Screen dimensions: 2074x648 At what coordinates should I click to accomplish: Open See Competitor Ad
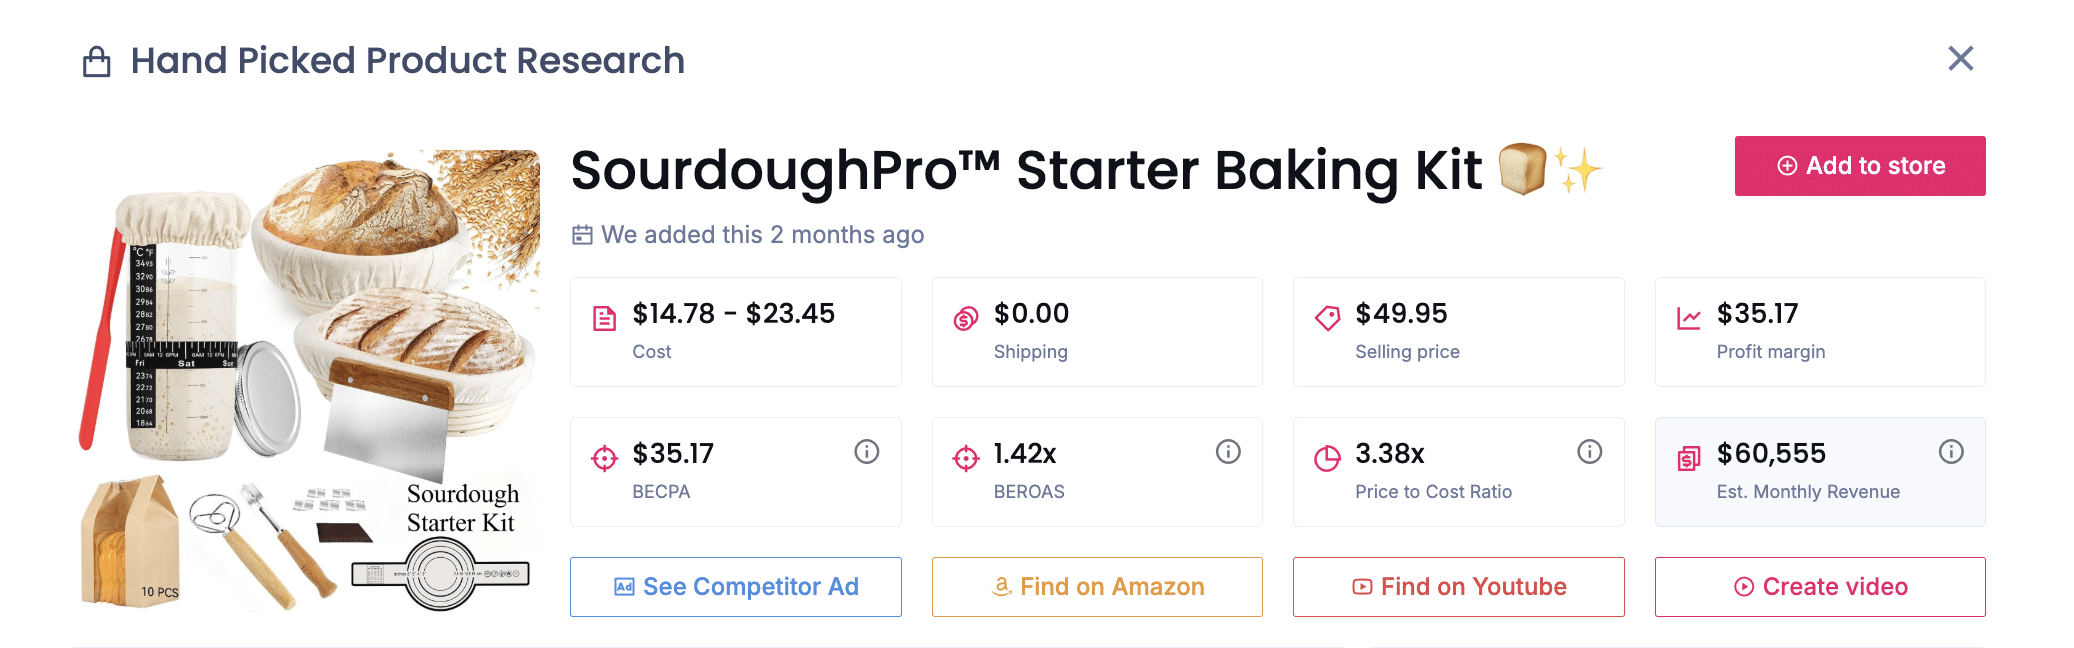pos(736,587)
